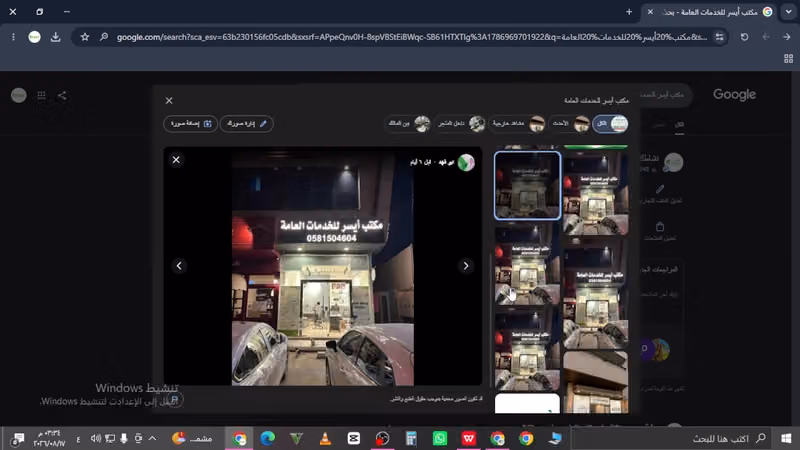This screenshot has height=450, width=800.
Task: Open the notification center icon in the taskbar
Action: 18,439
